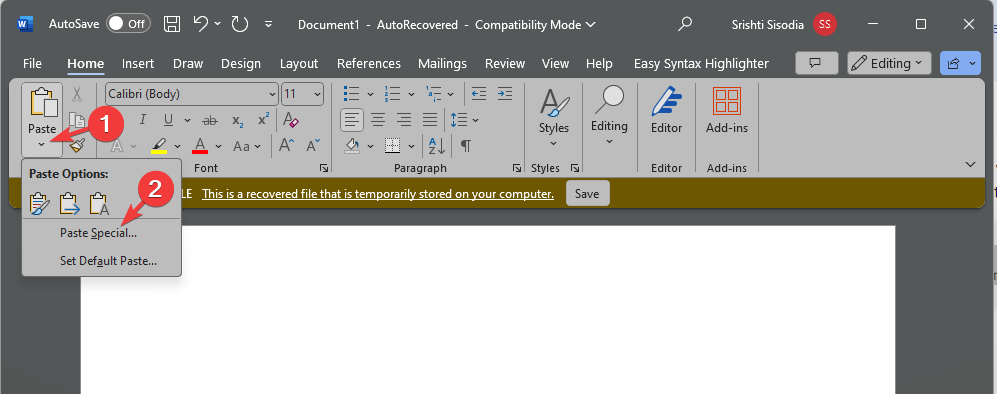
Task: Apply the red font color swatch
Action: pyautogui.click(x=200, y=146)
